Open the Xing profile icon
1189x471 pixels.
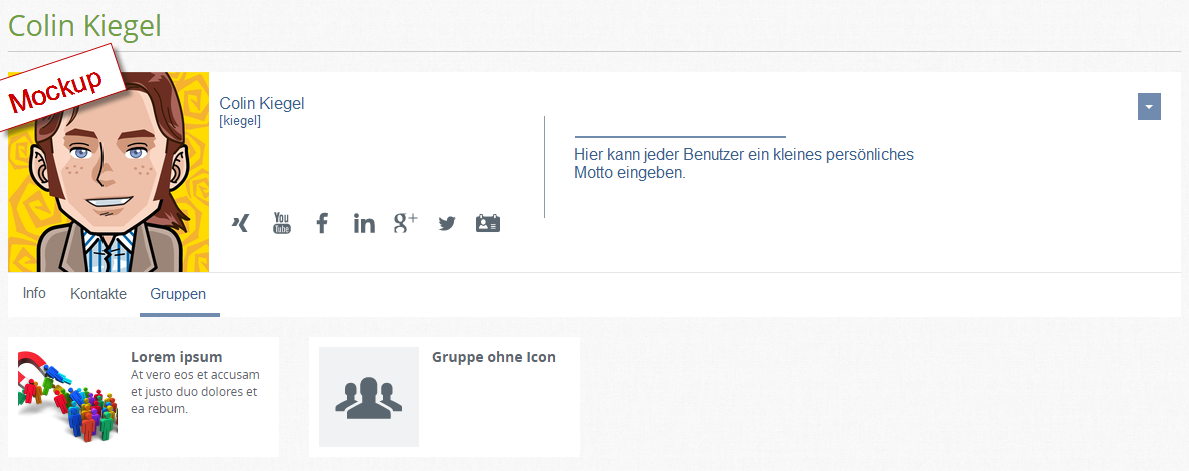240,224
